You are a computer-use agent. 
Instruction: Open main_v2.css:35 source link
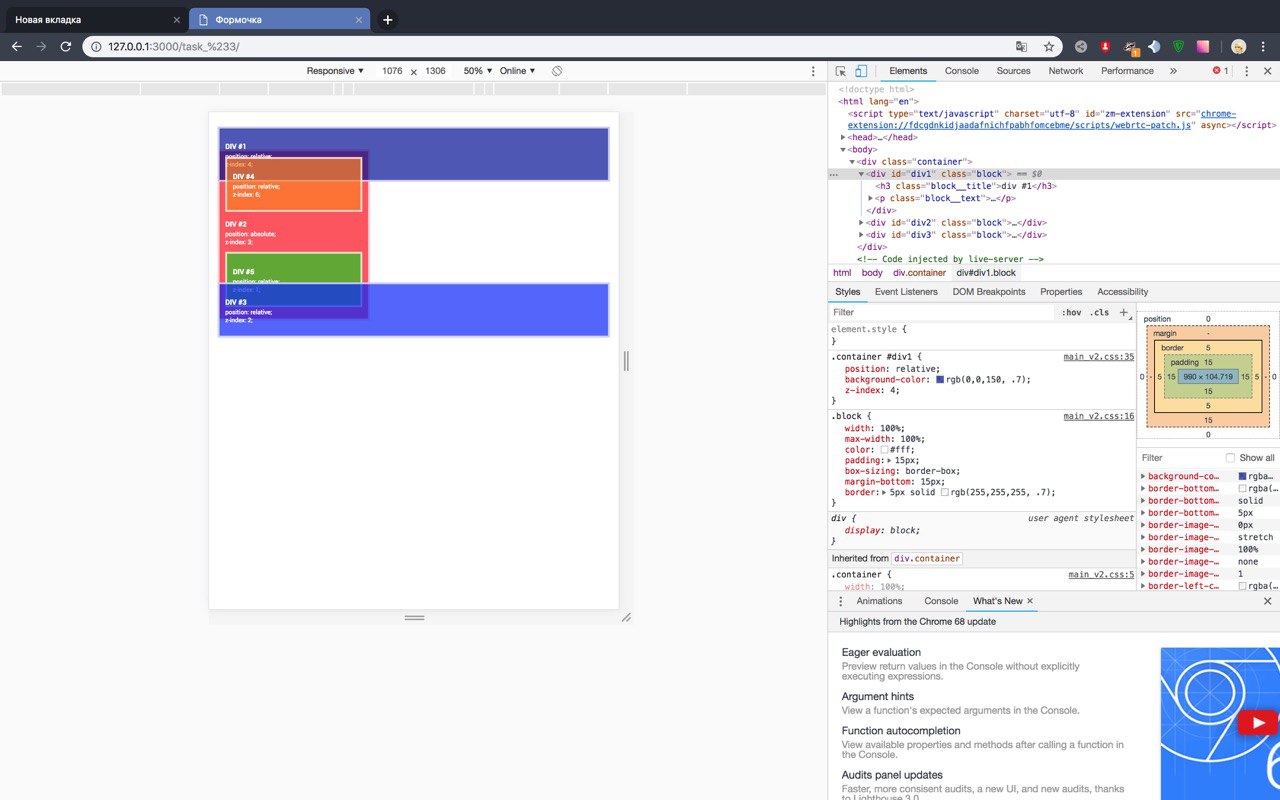[1098, 357]
